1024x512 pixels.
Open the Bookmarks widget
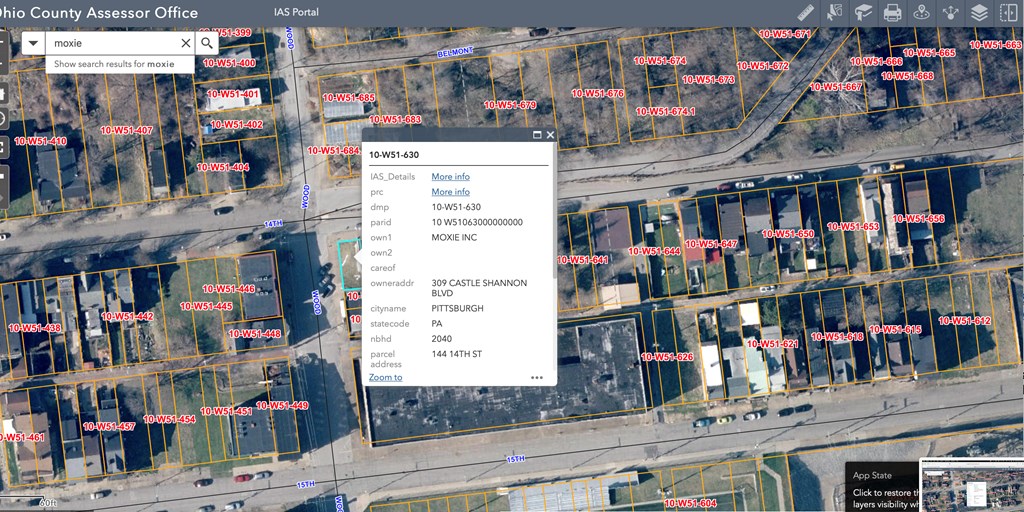pos(863,13)
